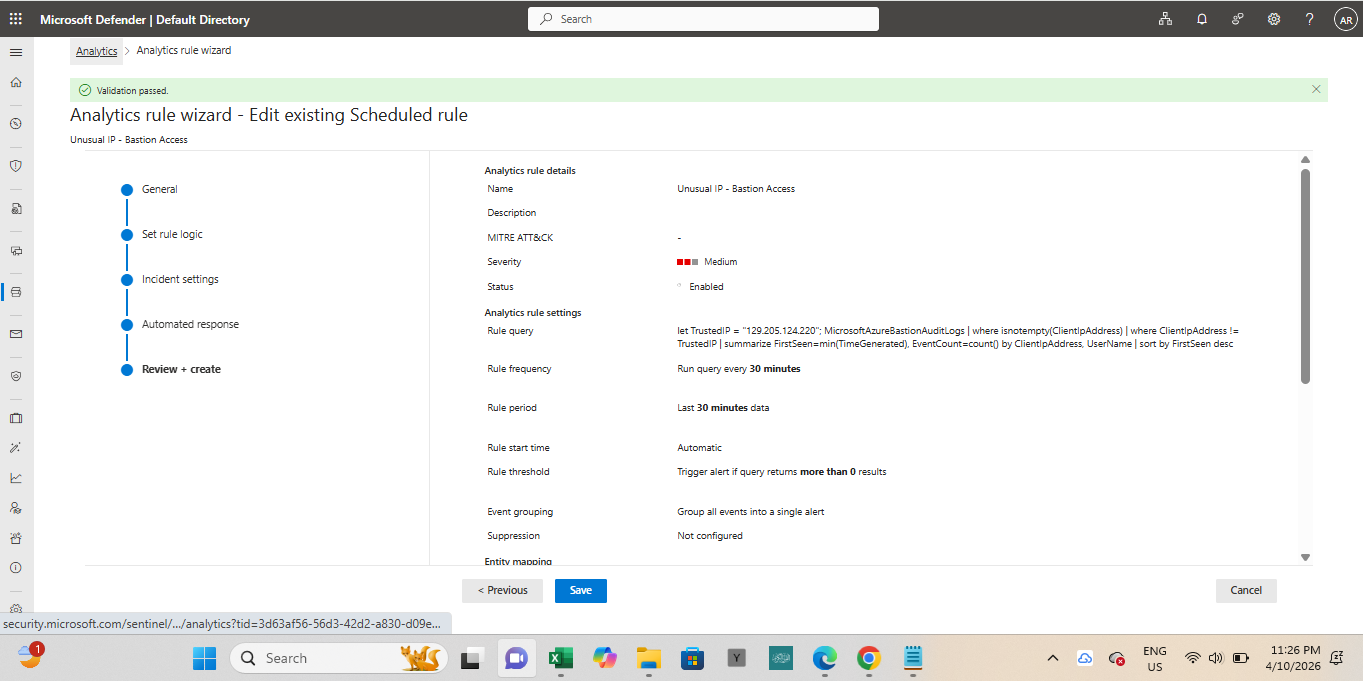
Task: Click 'Group all events into a single alert'
Action: 751,512
